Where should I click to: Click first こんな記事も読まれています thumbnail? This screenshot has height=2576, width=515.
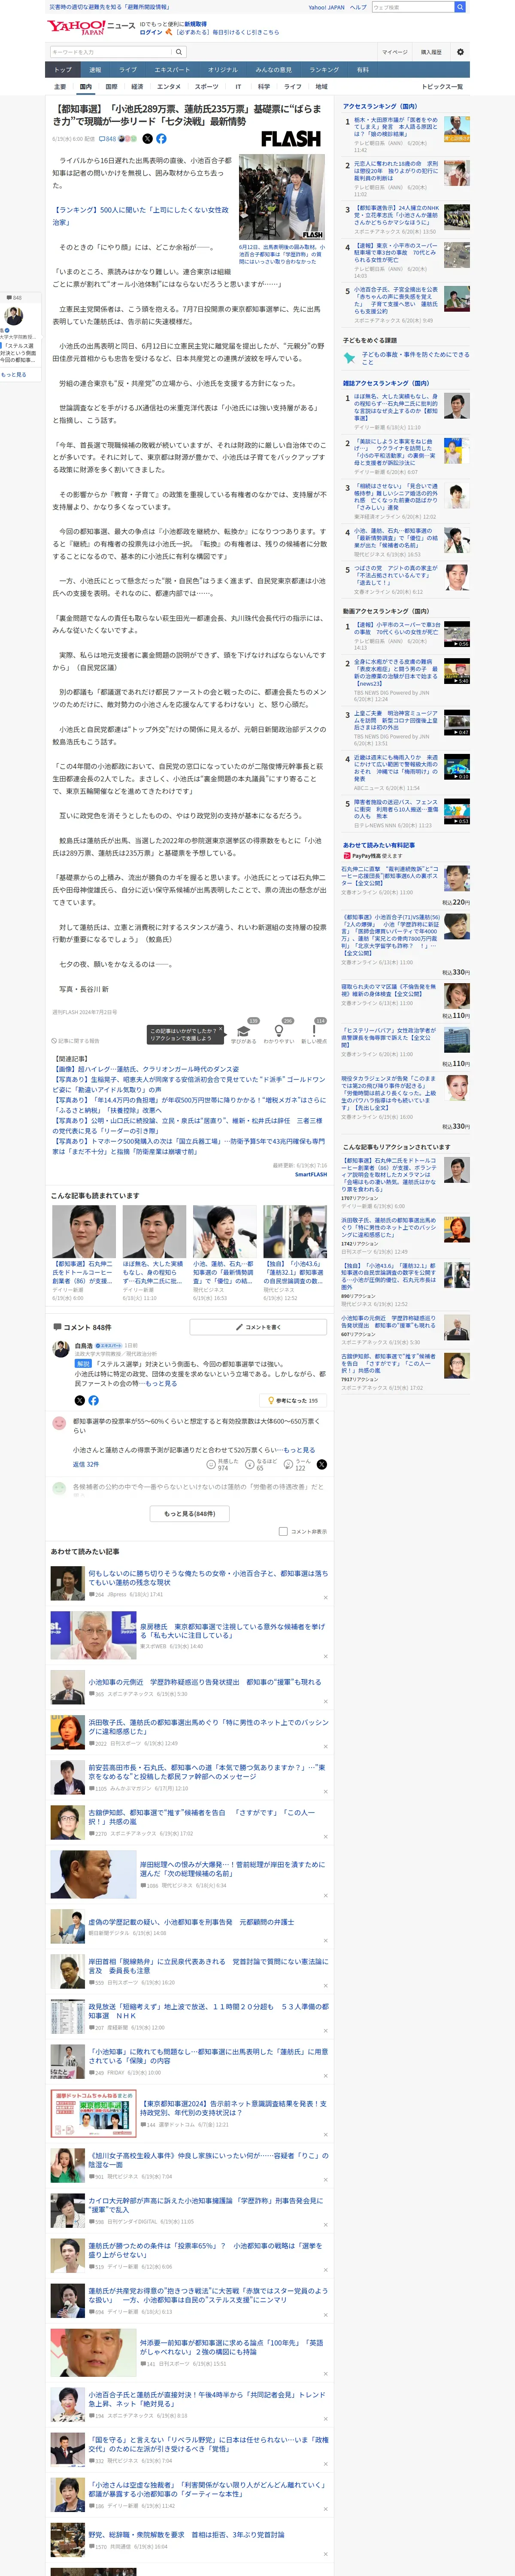[x=84, y=1231]
